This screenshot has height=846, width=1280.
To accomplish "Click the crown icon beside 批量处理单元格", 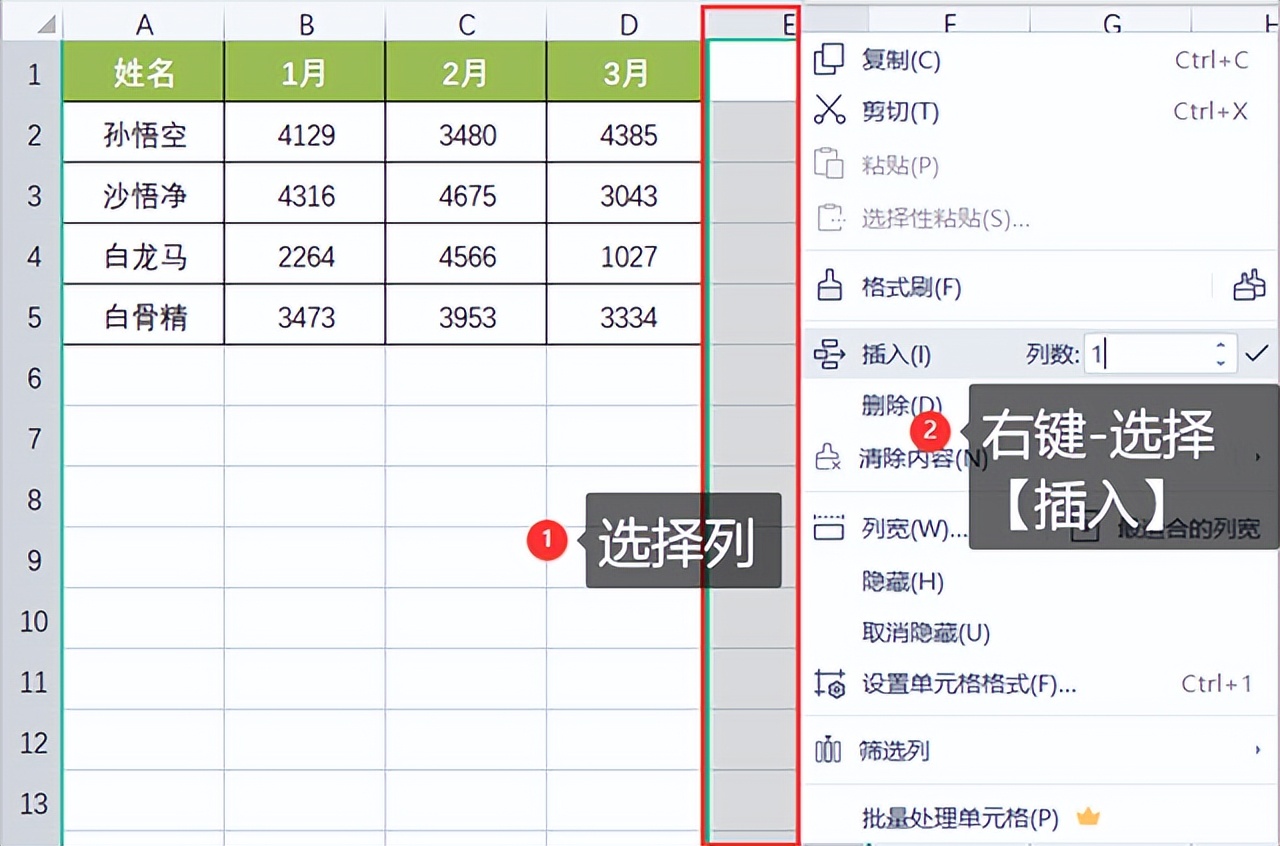I will pos(1089,817).
